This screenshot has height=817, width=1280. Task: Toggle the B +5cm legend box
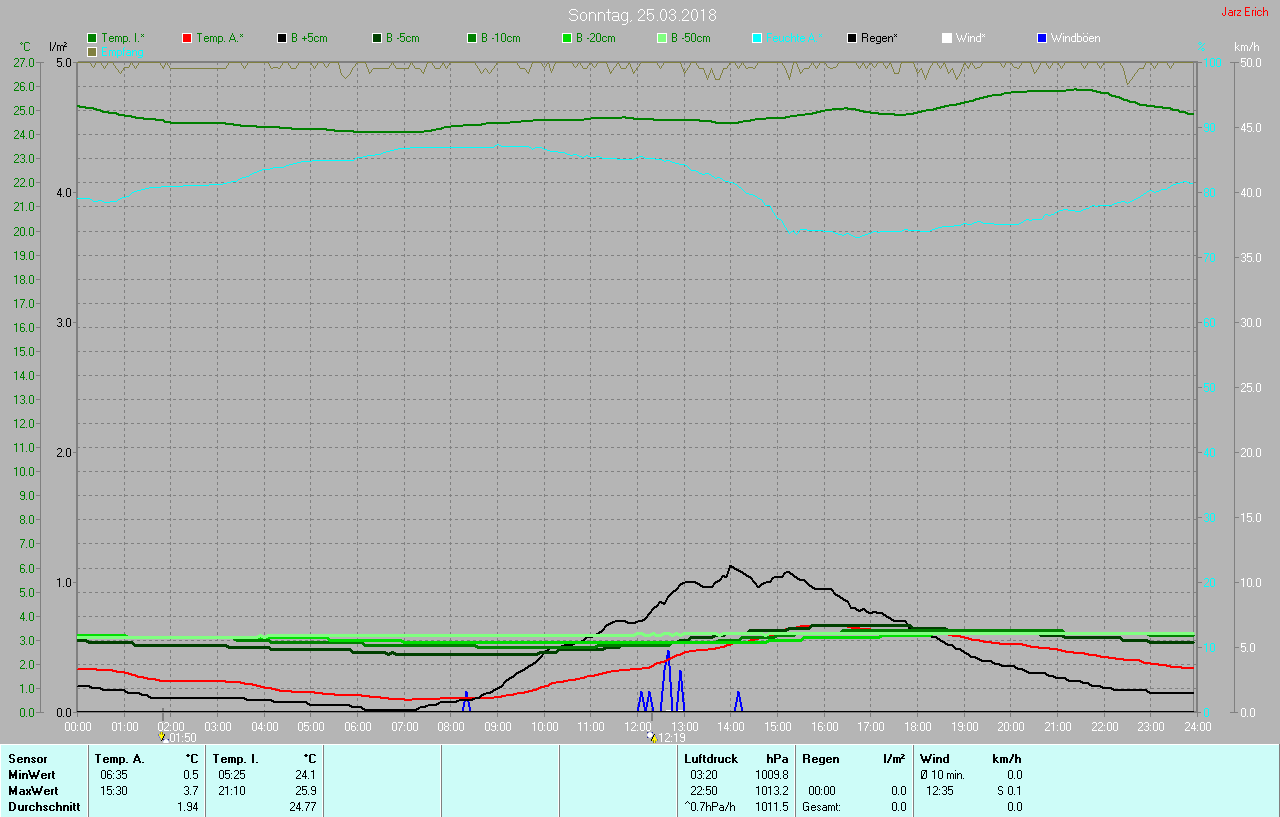[x=282, y=38]
